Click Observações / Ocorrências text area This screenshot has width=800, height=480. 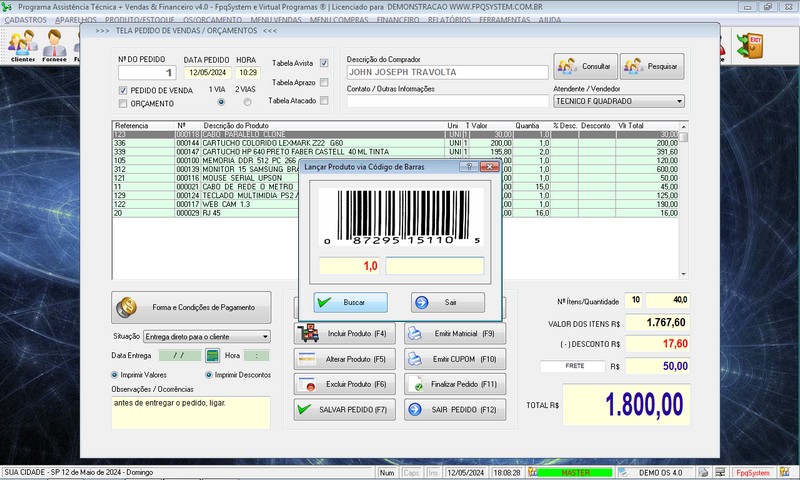point(191,413)
